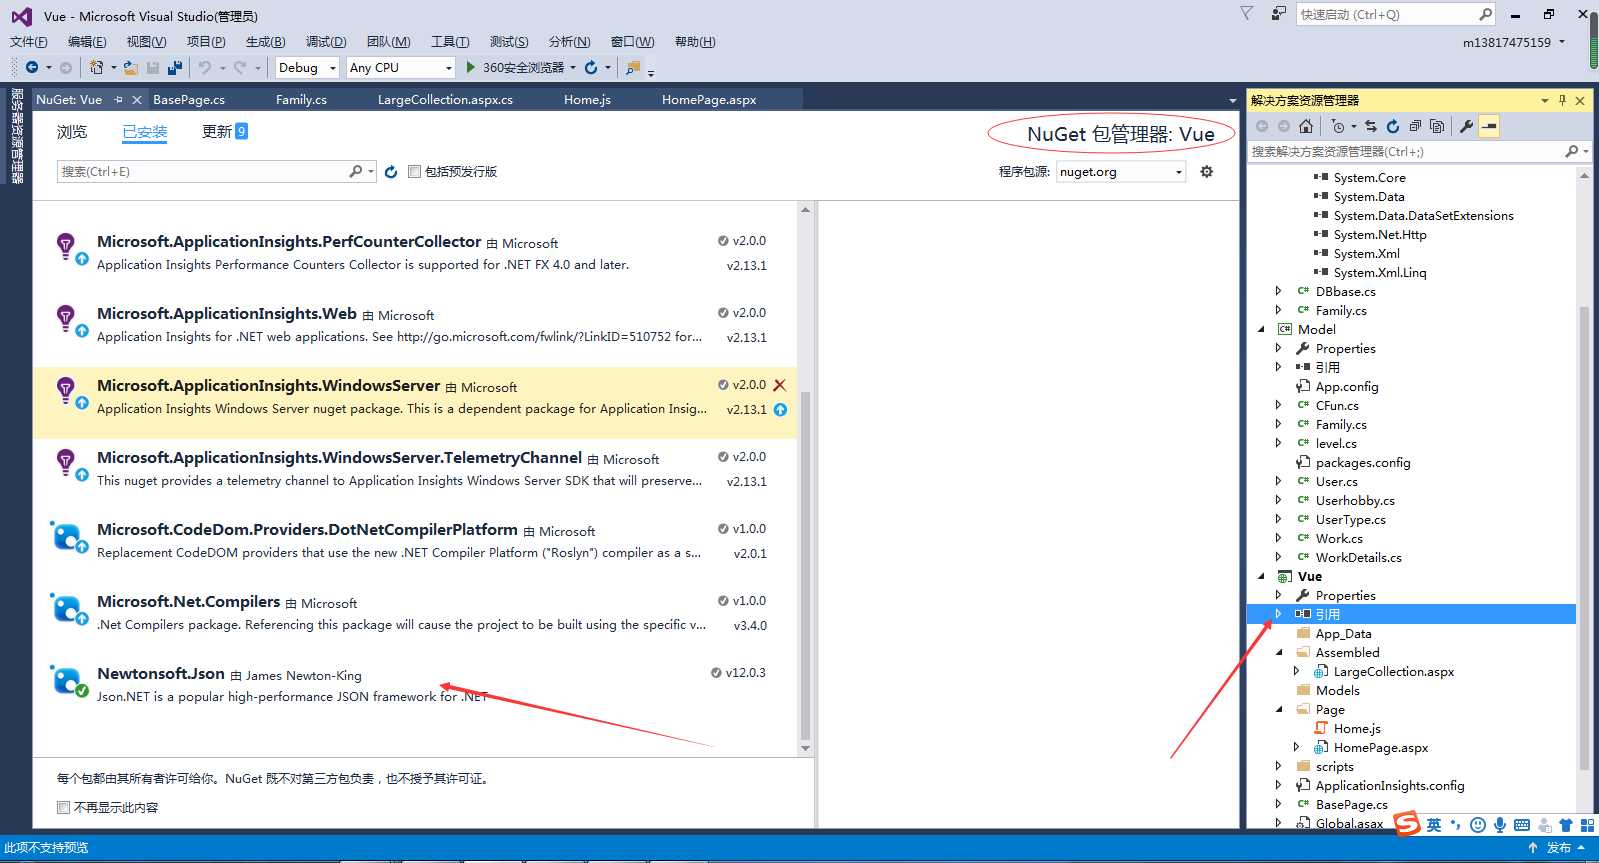Click the Sogou input method S logo
1599x863 pixels.
(x=1407, y=824)
